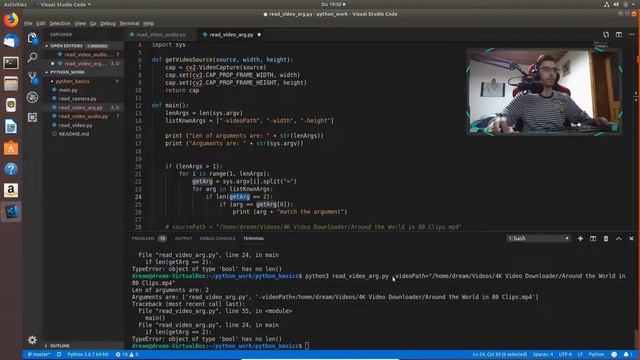Split the editor to the right
The width and height of the screenshot is (640, 360).
(x=619, y=35)
